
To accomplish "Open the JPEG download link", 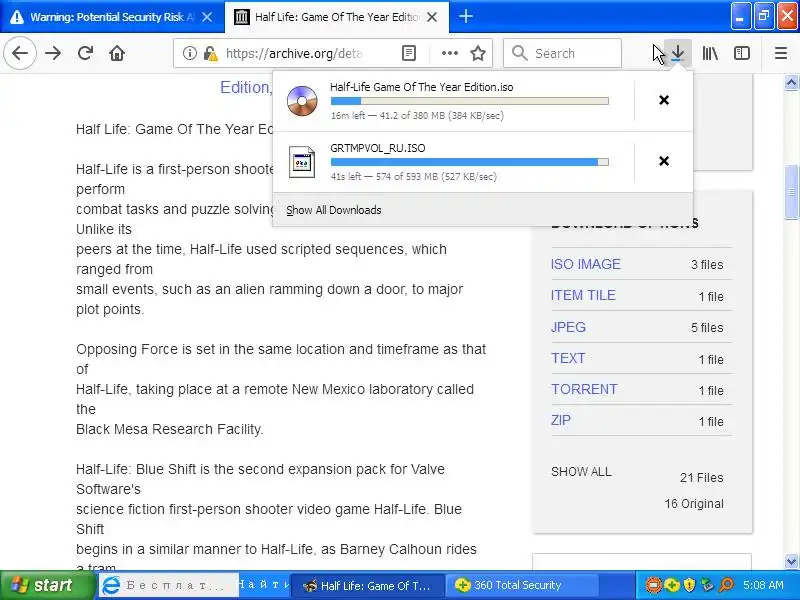I will click(568, 327).
